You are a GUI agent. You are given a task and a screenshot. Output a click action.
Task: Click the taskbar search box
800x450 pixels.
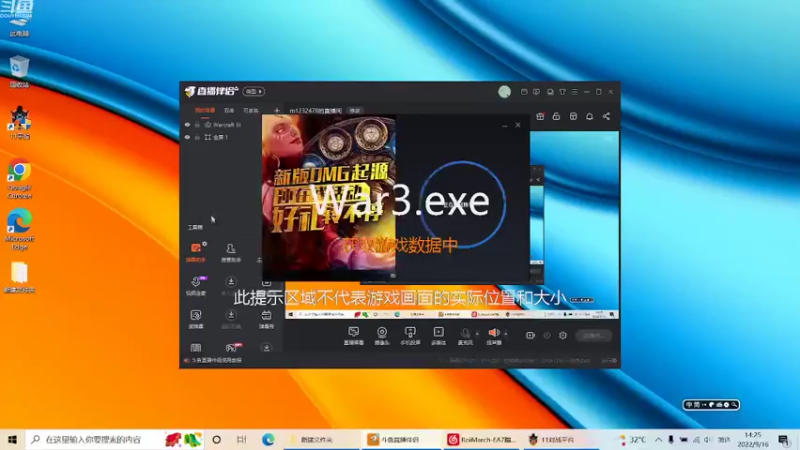pos(114,440)
